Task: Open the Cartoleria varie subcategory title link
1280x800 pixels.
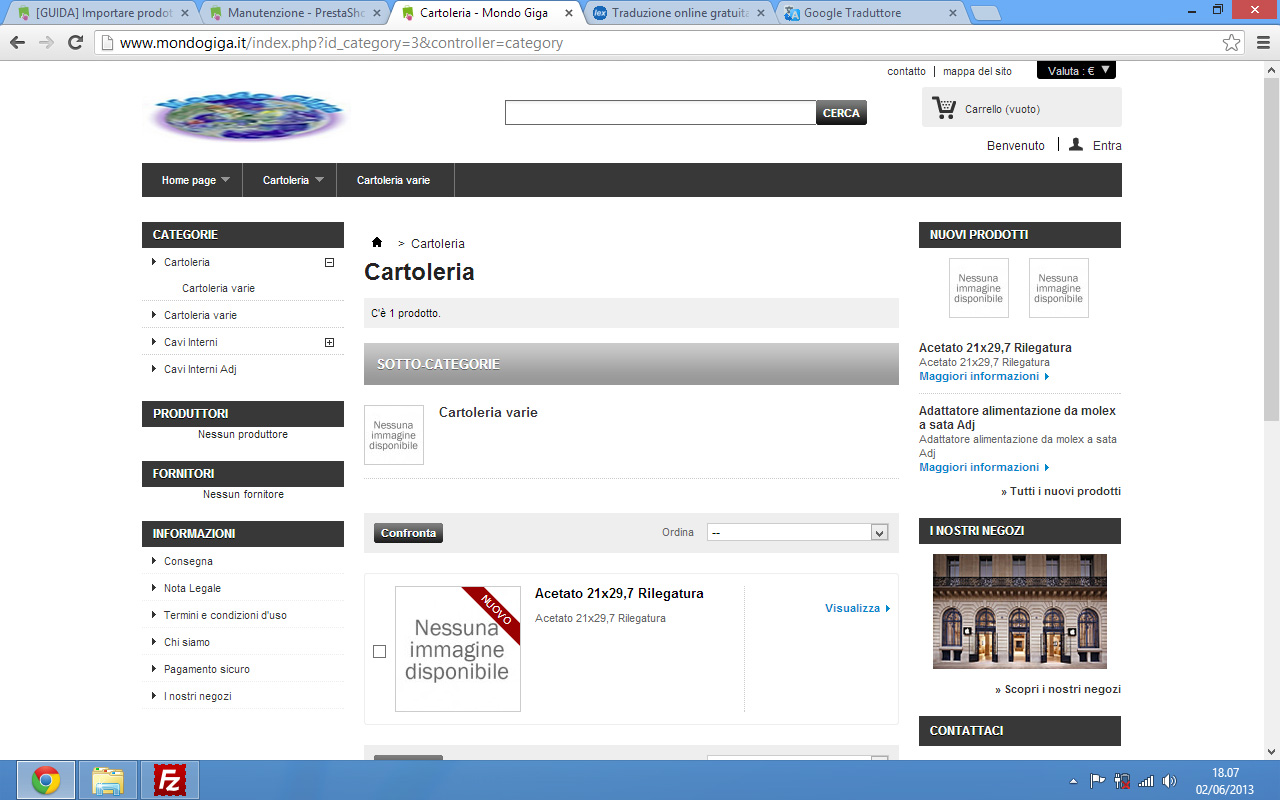Action: [x=488, y=412]
